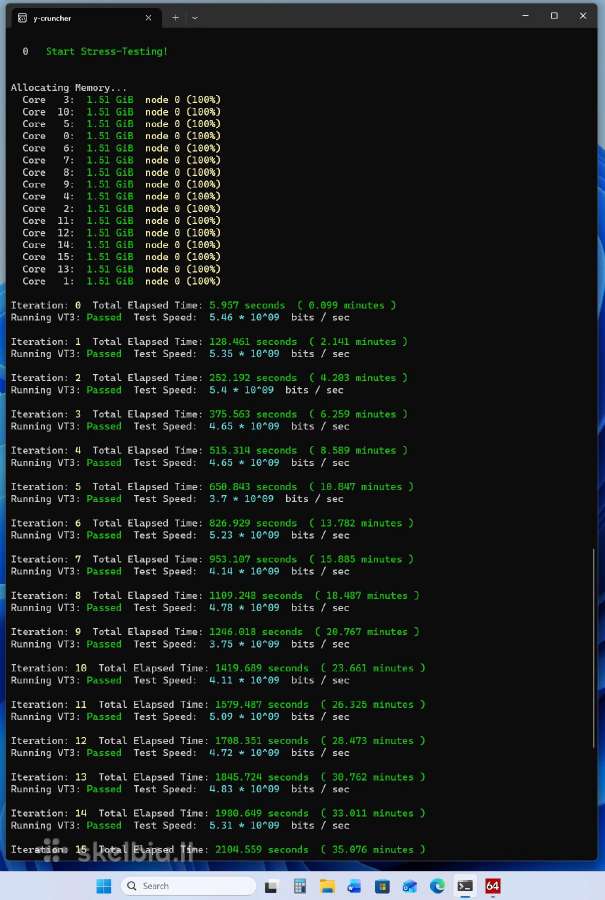Click '1579.487 seconds' elapsed time
The width and height of the screenshot is (605, 900).
click(262, 704)
